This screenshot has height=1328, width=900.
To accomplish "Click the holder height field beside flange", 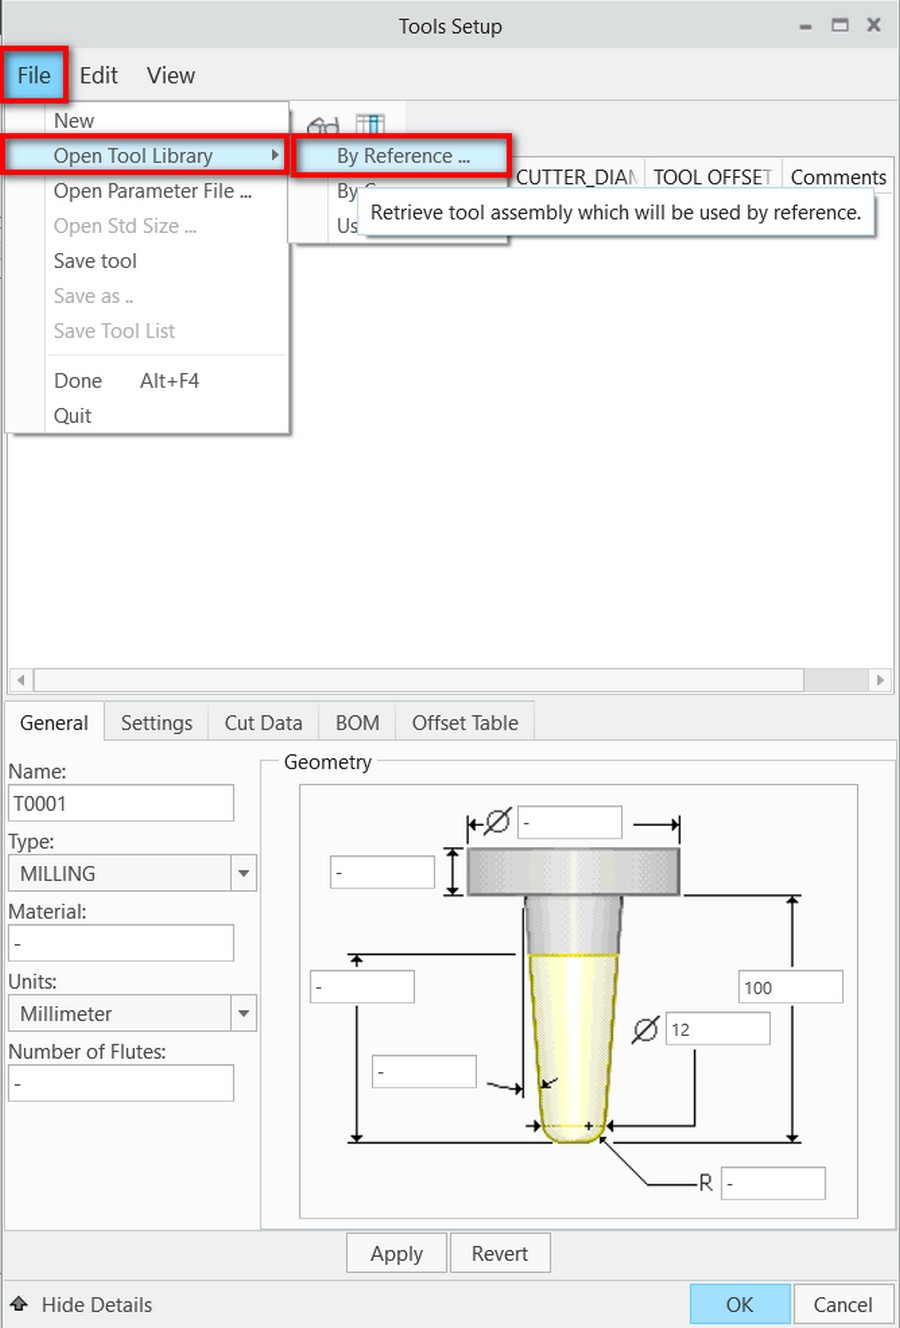I will coord(383,872).
